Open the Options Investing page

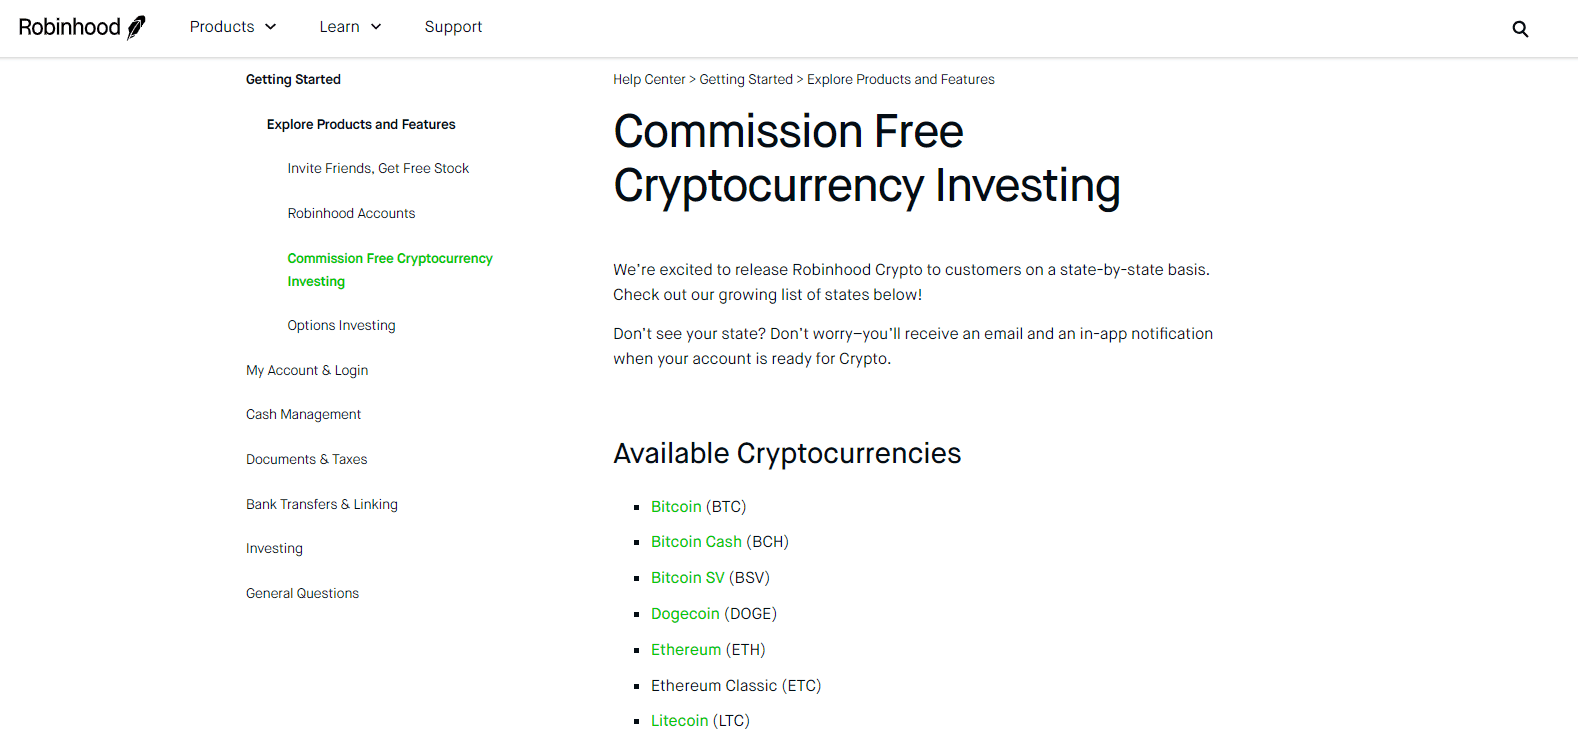(x=341, y=325)
